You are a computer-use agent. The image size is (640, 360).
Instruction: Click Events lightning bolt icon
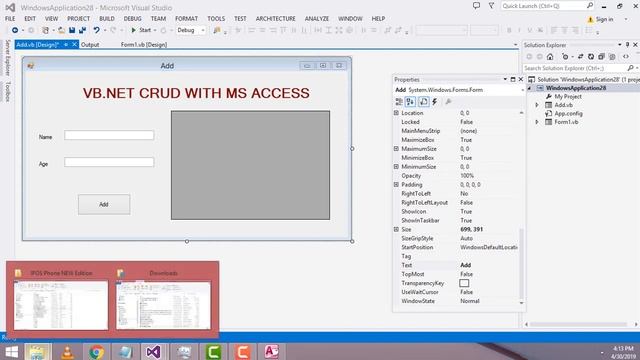coord(435,102)
